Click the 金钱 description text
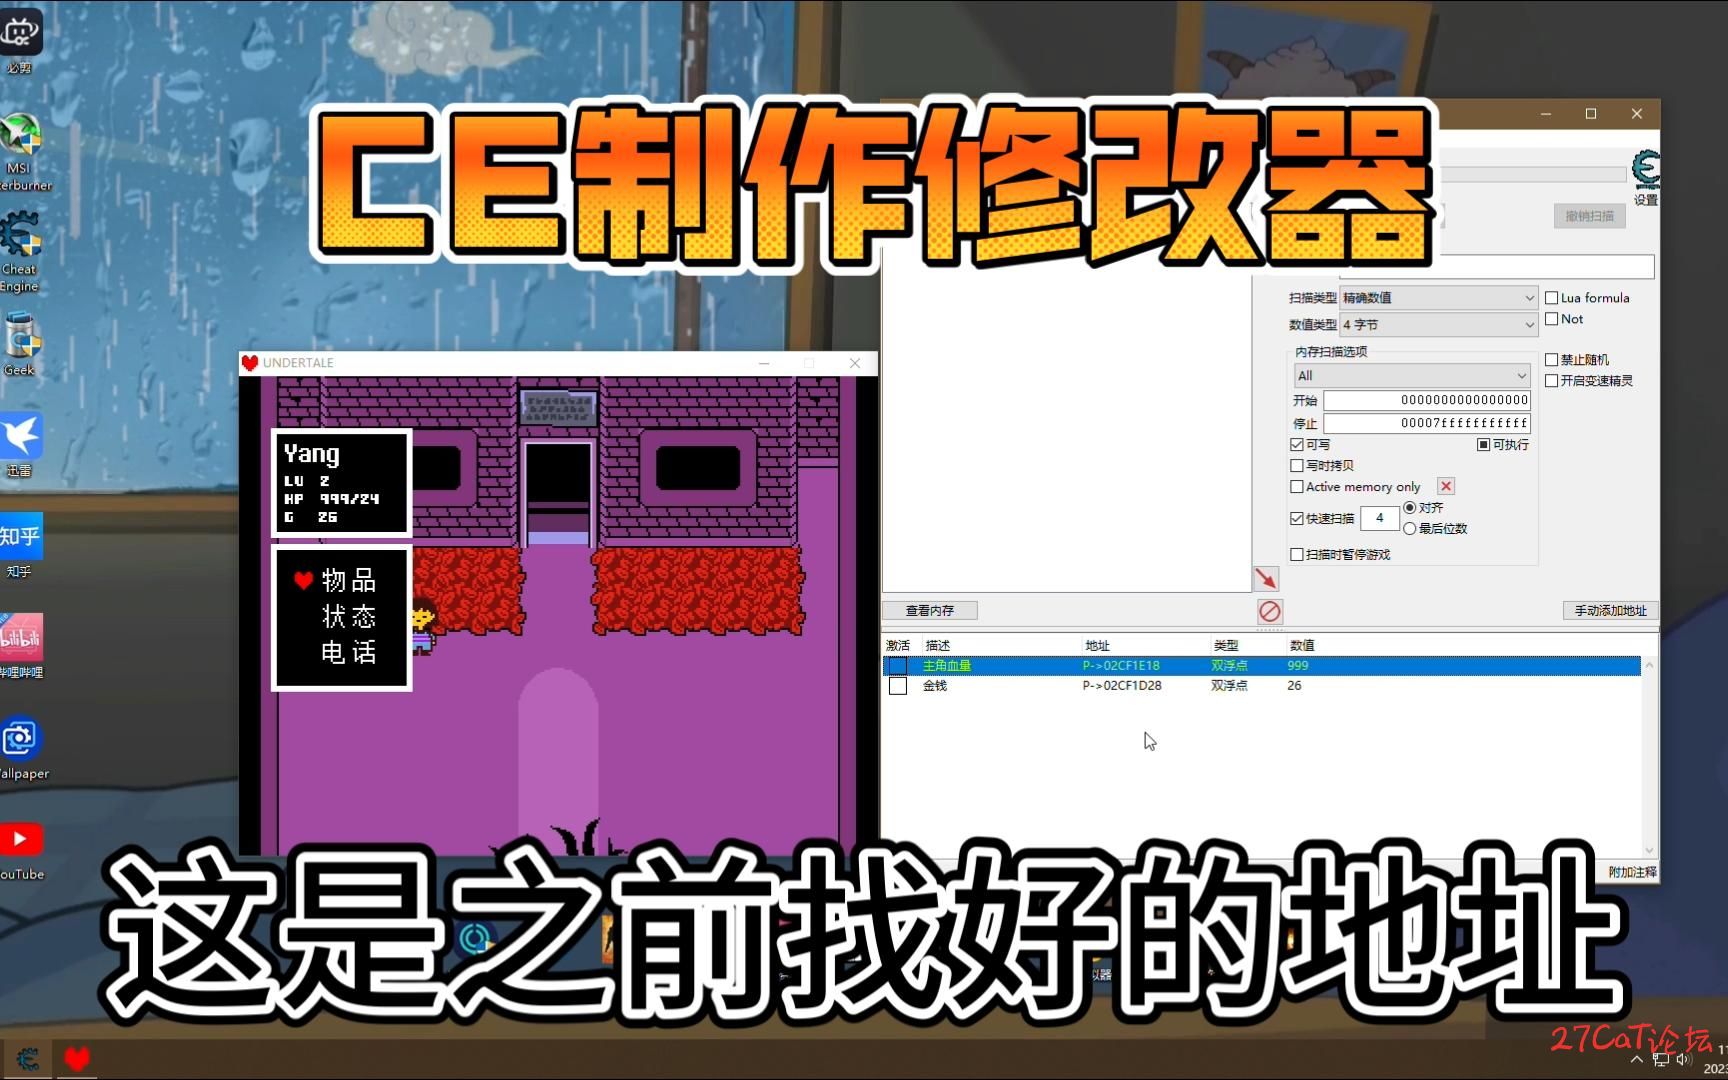Viewport: 1728px width, 1080px height. pos(934,686)
